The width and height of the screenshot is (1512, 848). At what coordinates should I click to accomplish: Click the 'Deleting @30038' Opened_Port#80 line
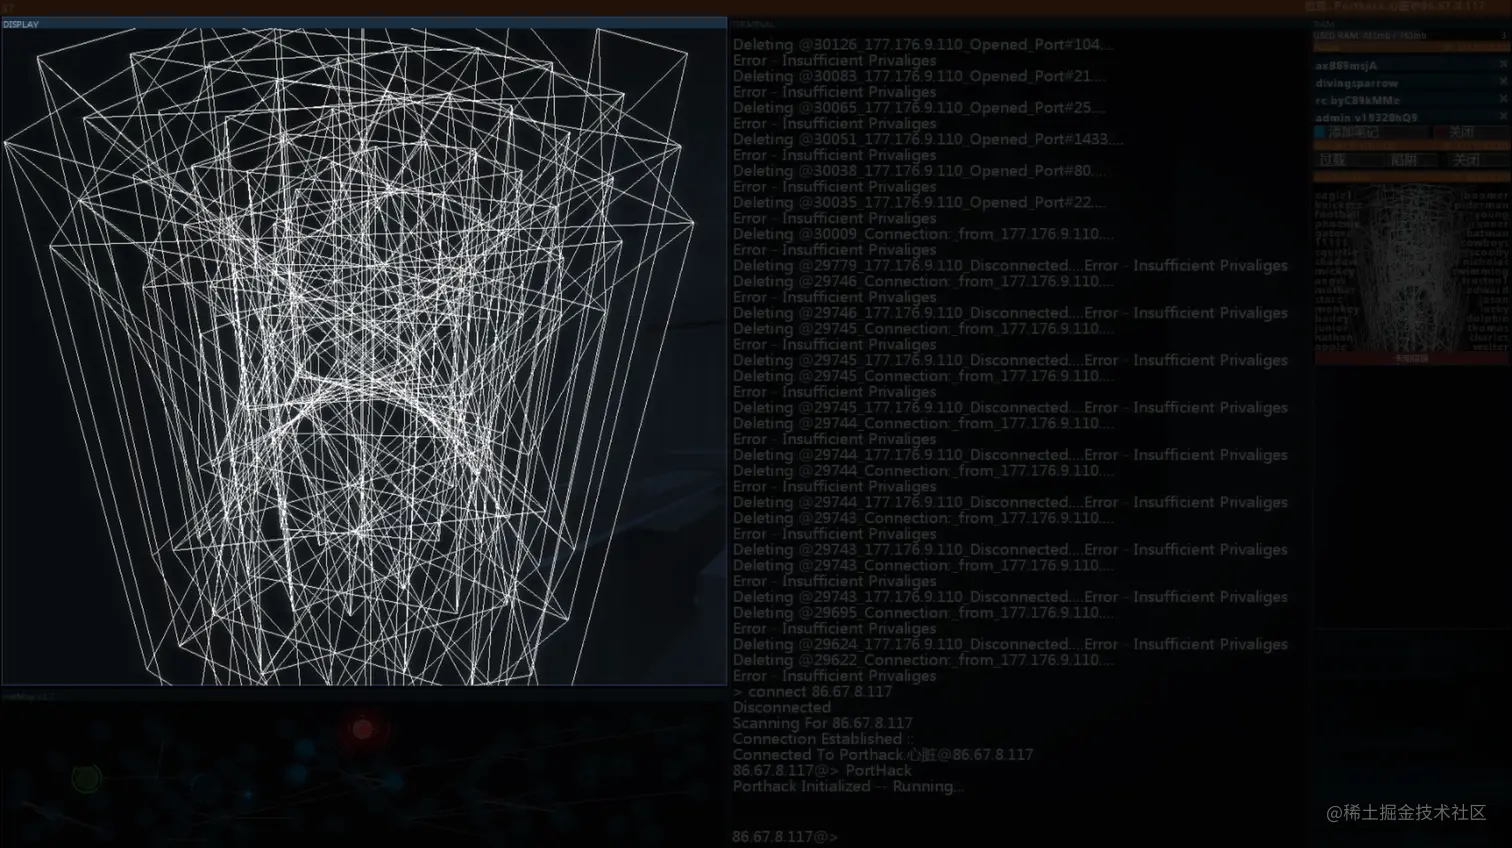(x=919, y=171)
